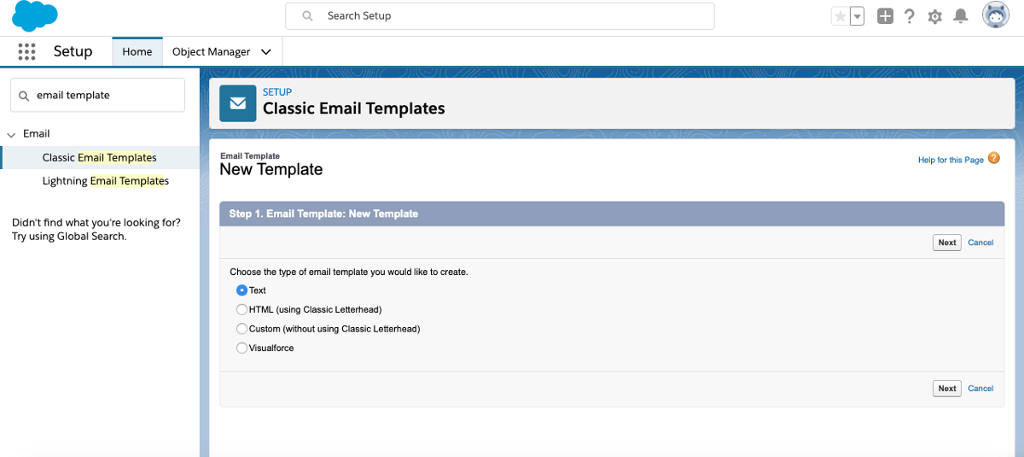Open the App Launcher grid icon
This screenshot has height=457, width=1024.
click(27, 52)
